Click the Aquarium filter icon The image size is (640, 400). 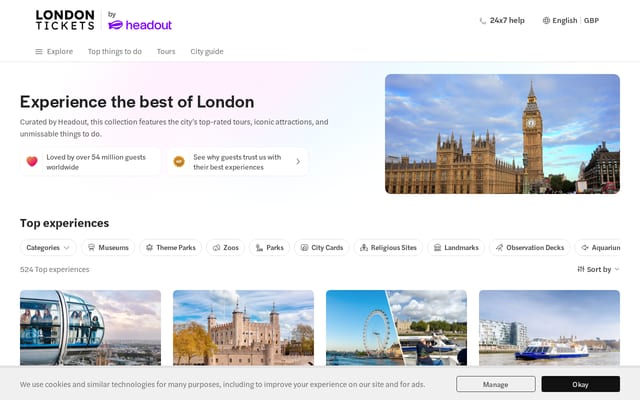pos(584,247)
